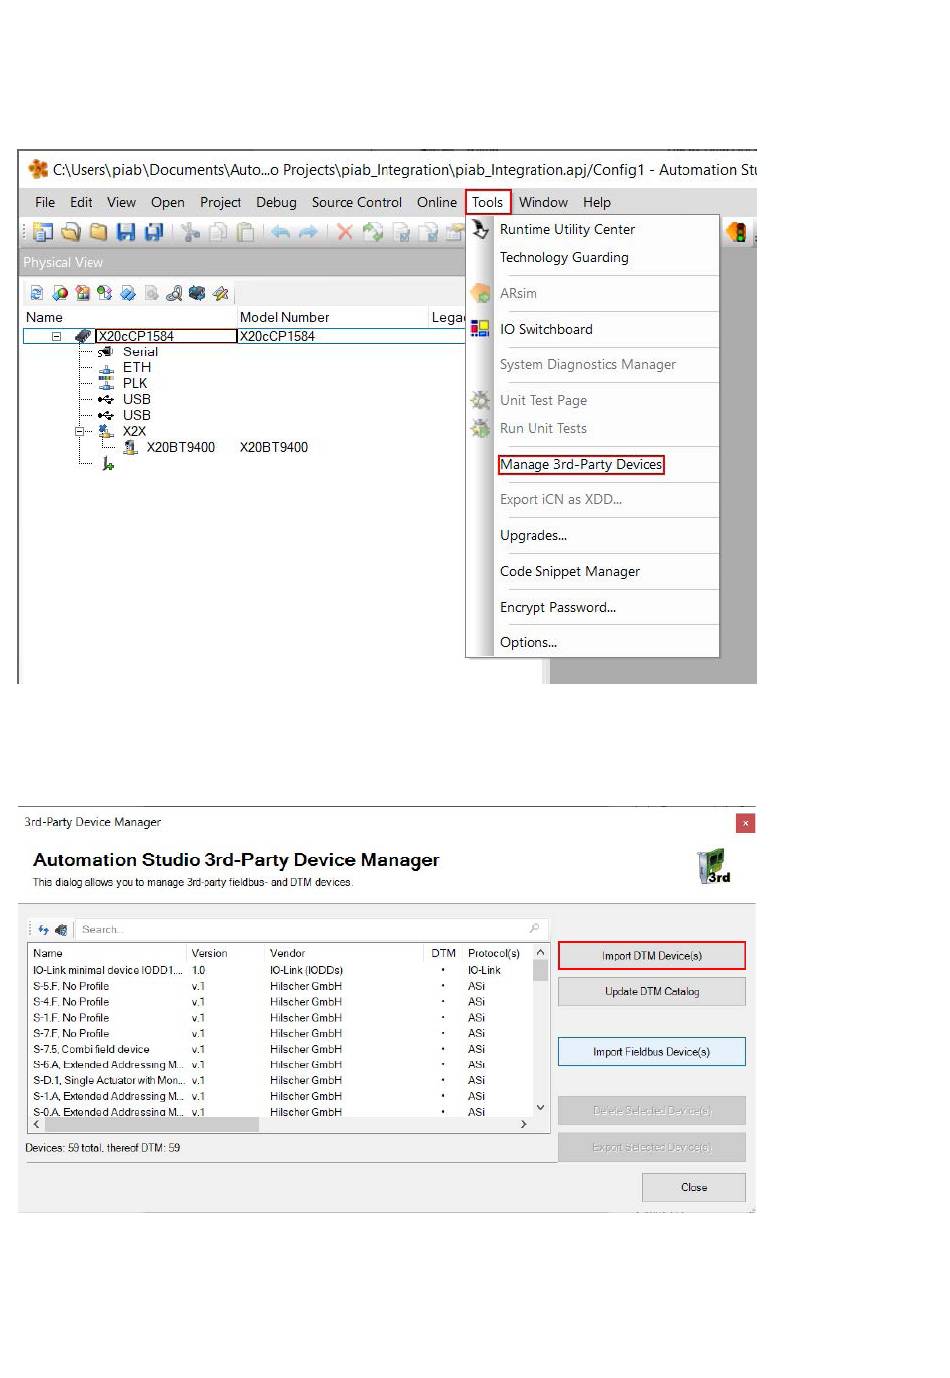950x1378 pixels.
Task: Click the device Search field
Action: click(x=310, y=929)
